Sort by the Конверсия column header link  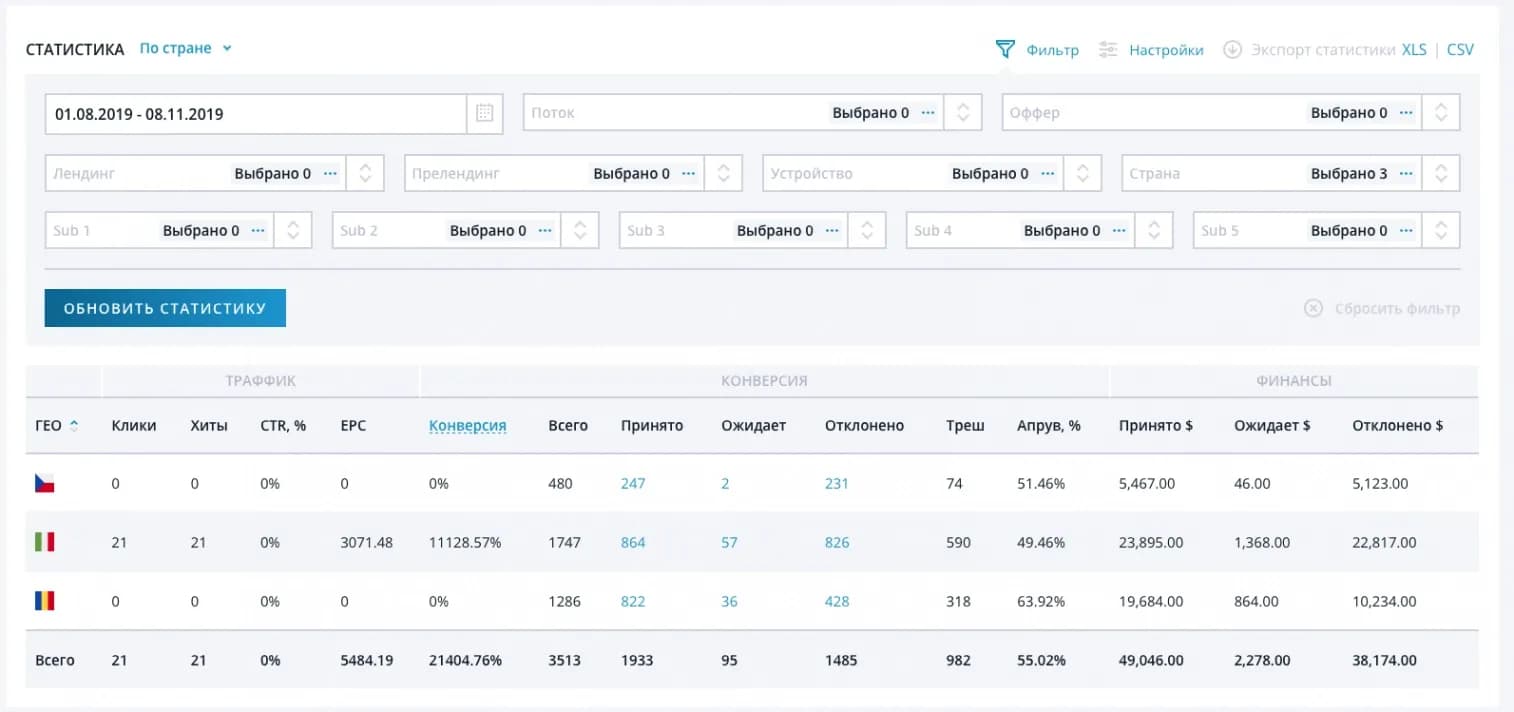467,425
